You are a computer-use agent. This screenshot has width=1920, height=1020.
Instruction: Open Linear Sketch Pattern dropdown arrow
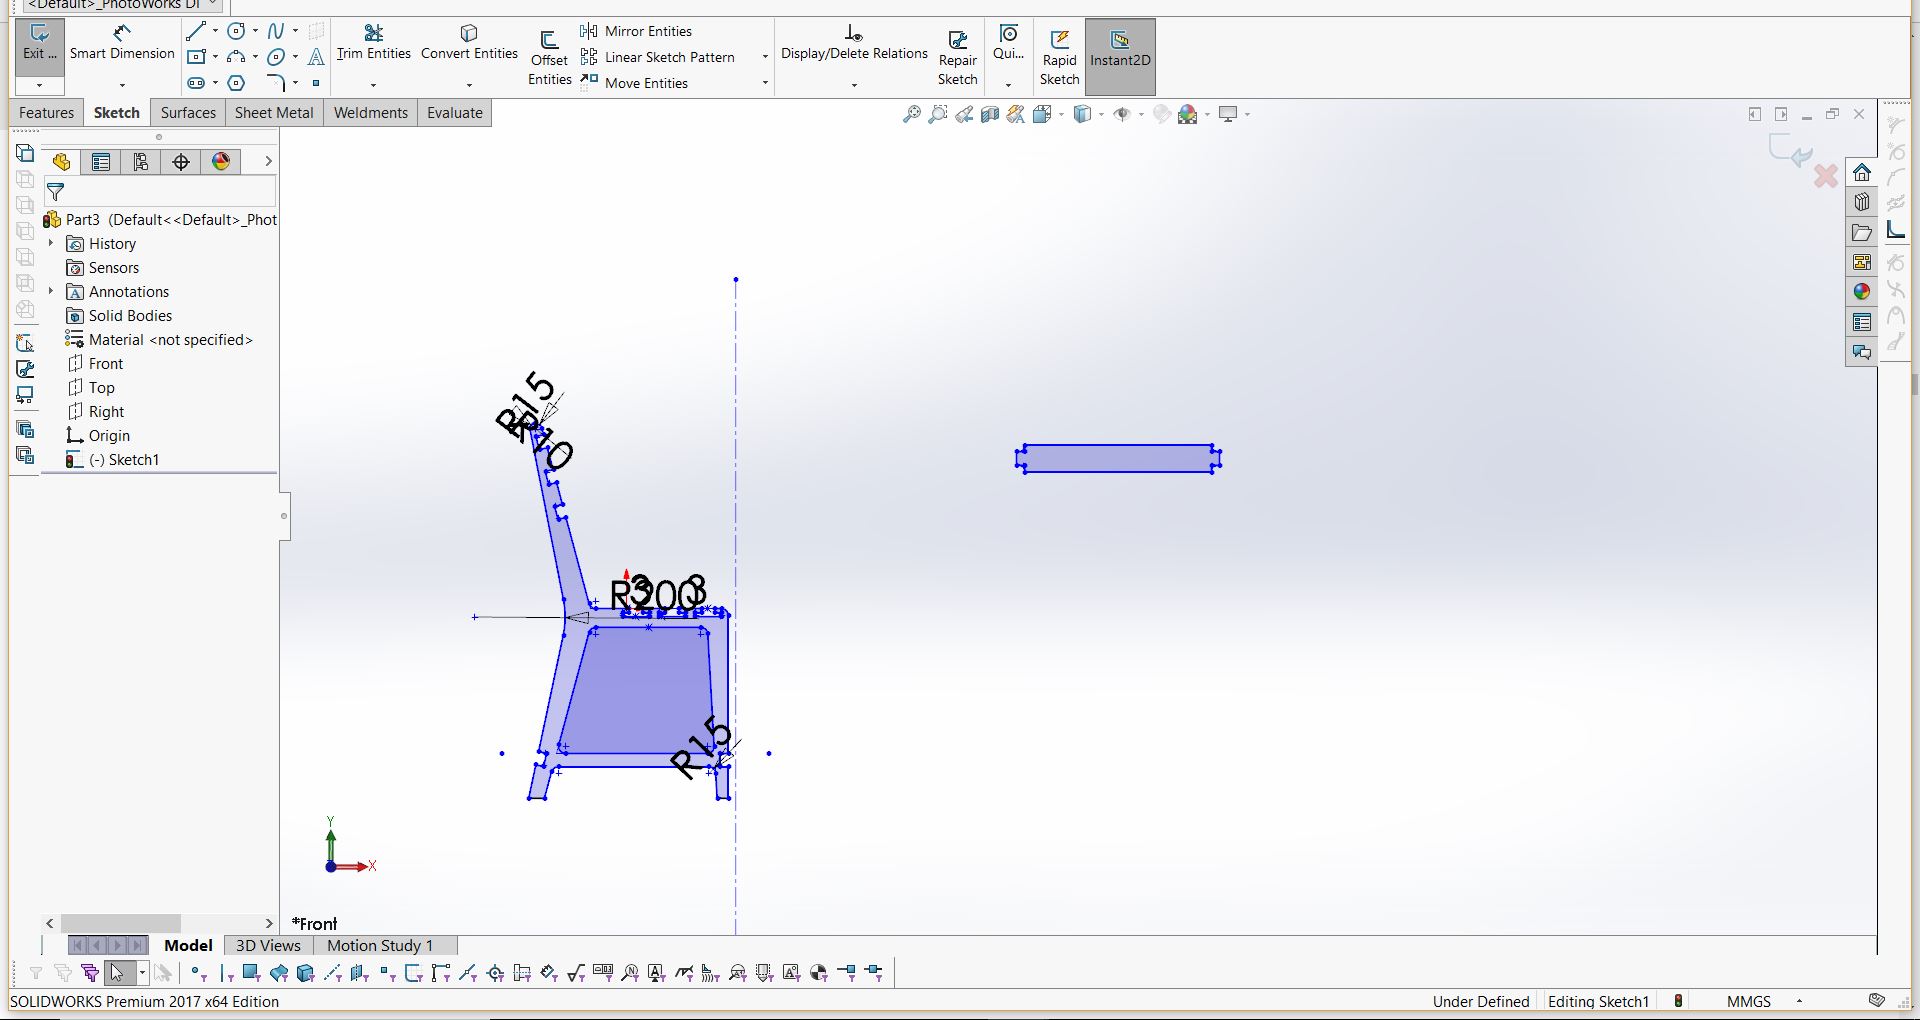pos(765,57)
